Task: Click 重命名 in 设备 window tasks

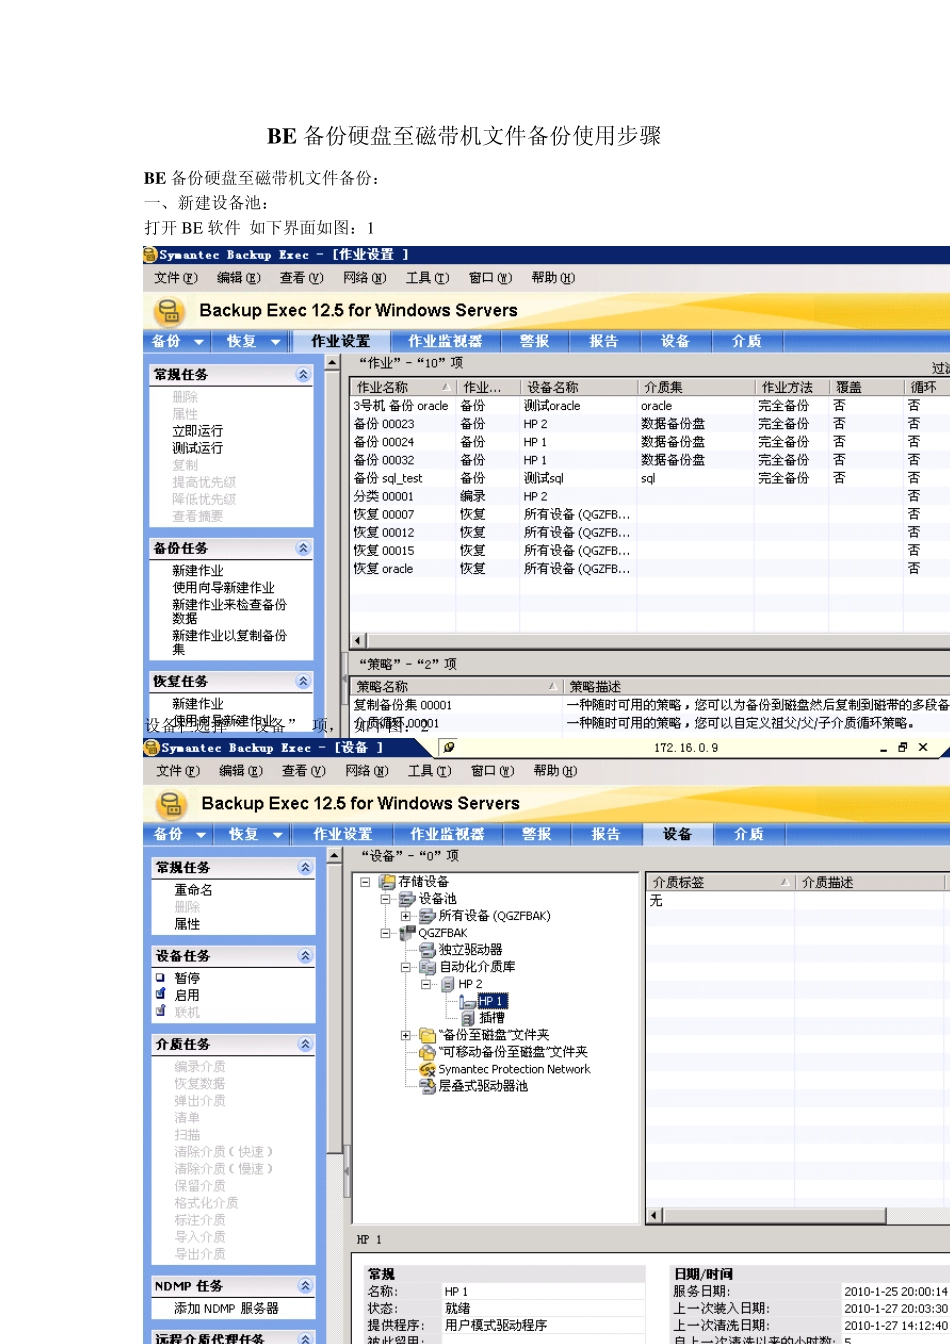Action: [193, 890]
